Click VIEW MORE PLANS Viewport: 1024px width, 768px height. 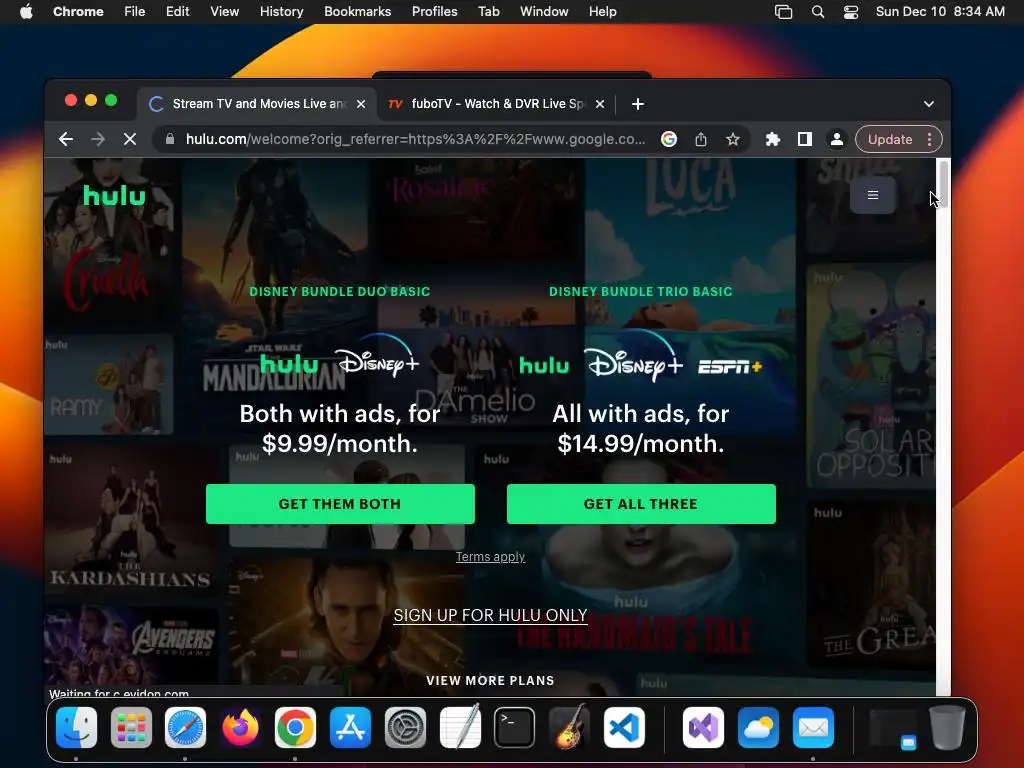pos(490,680)
